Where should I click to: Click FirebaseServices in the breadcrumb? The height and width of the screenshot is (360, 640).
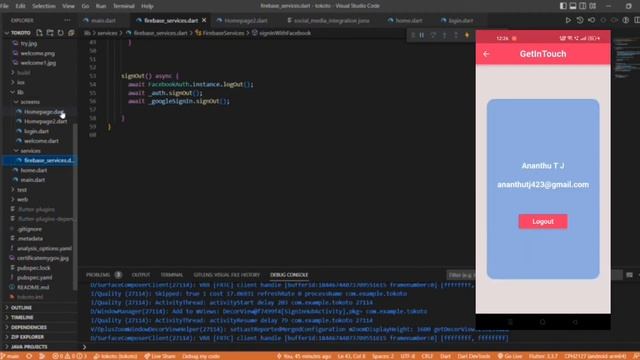click(x=223, y=33)
